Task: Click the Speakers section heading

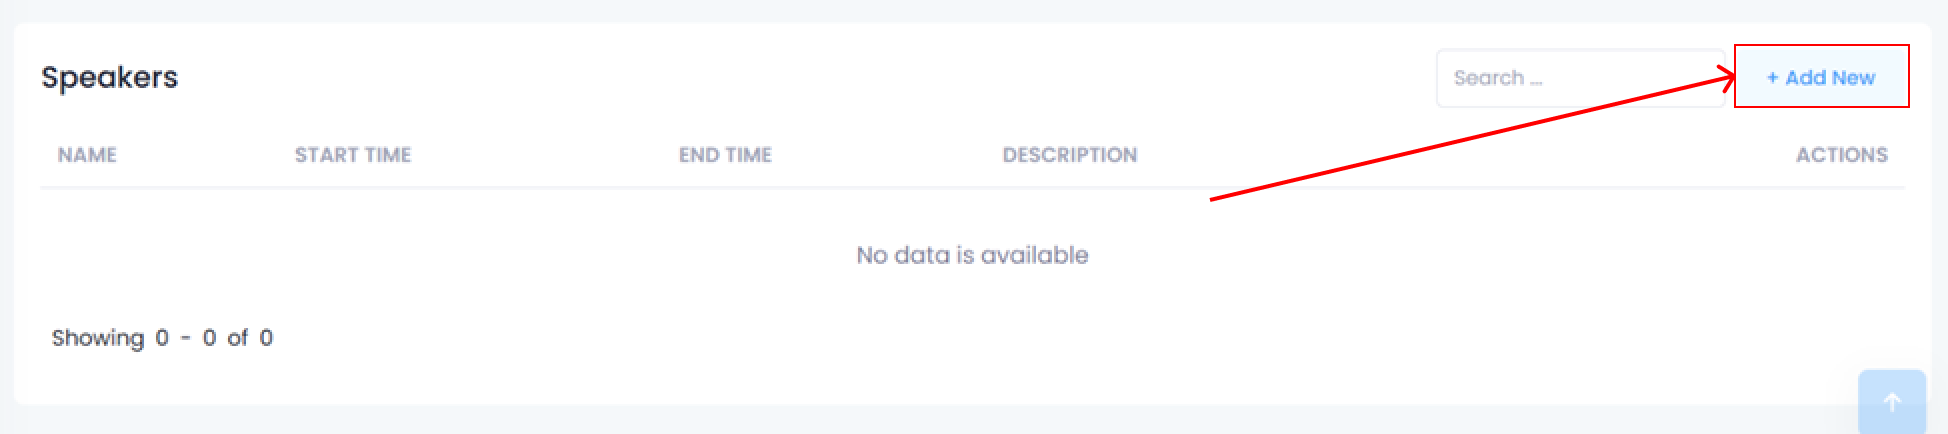Action: coord(110,77)
